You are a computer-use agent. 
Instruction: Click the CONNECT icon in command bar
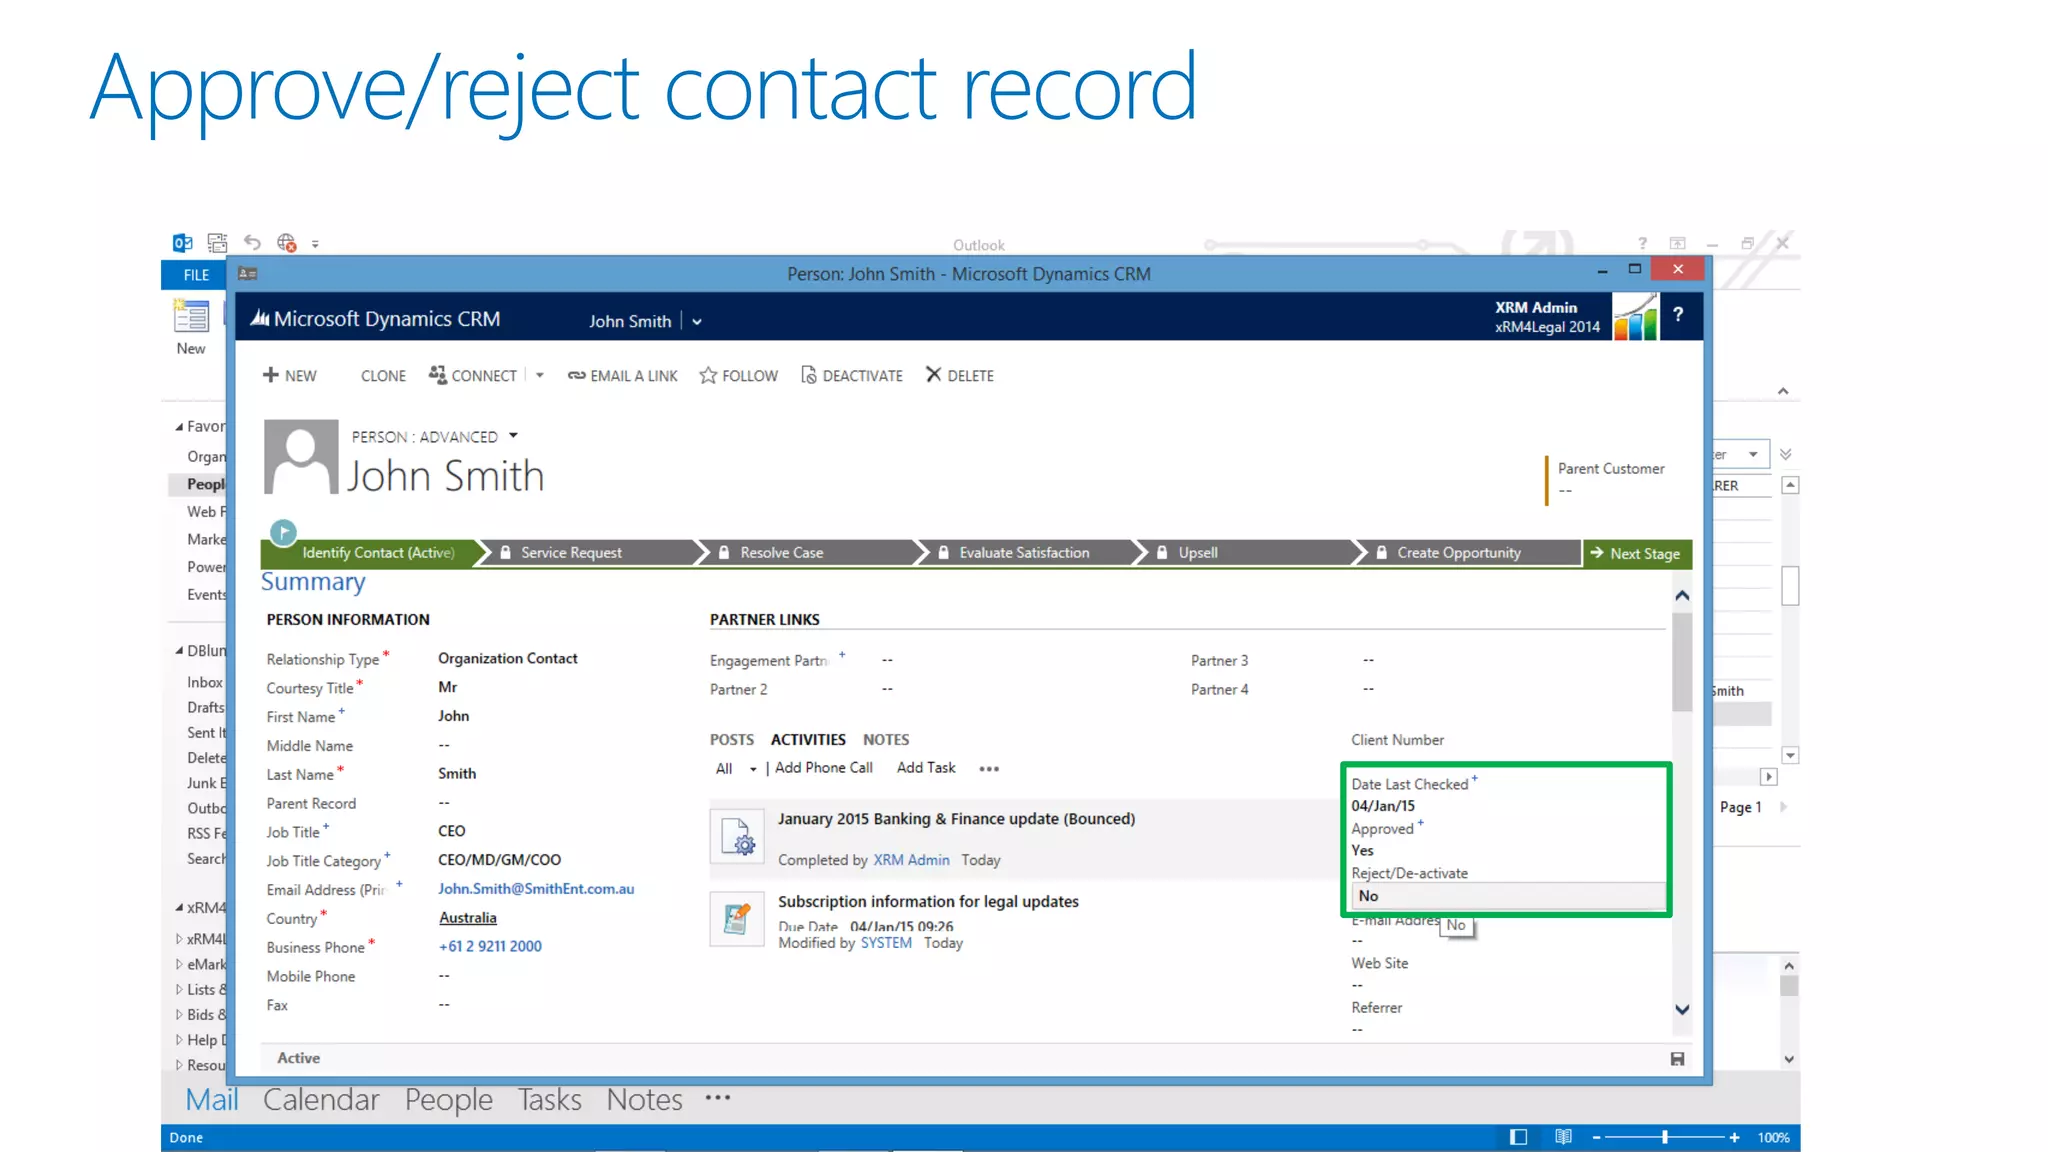pyautogui.click(x=437, y=375)
